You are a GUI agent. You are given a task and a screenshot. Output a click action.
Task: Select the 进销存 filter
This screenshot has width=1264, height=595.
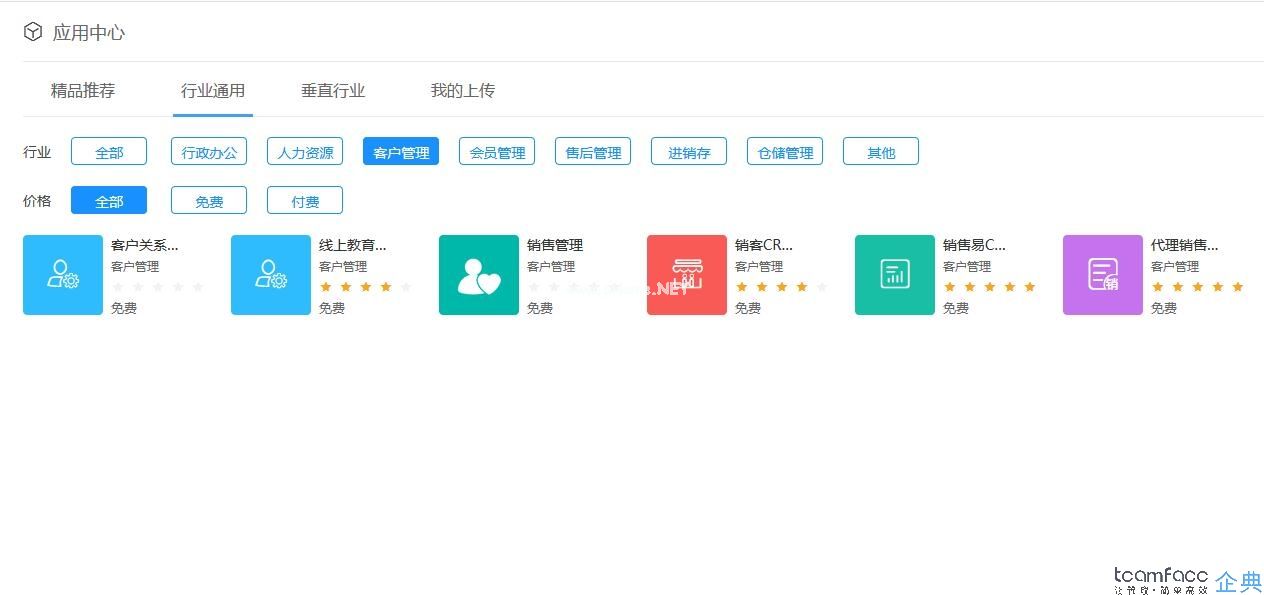tap(688, 151)
